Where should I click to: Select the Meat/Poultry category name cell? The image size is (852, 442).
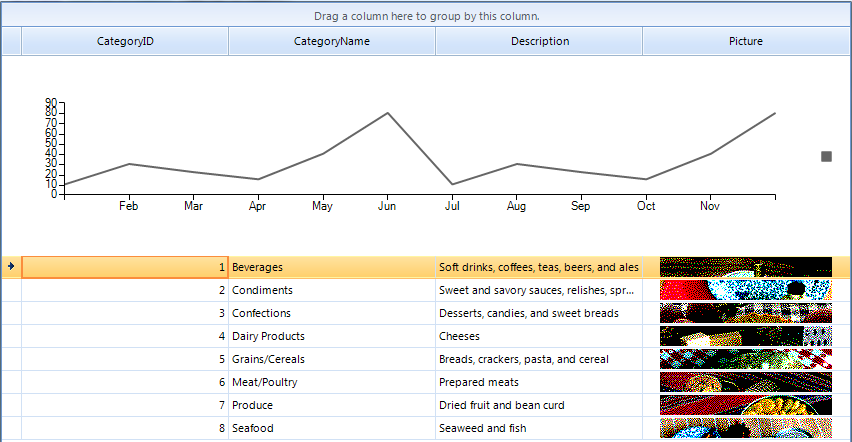pos(331,382)
